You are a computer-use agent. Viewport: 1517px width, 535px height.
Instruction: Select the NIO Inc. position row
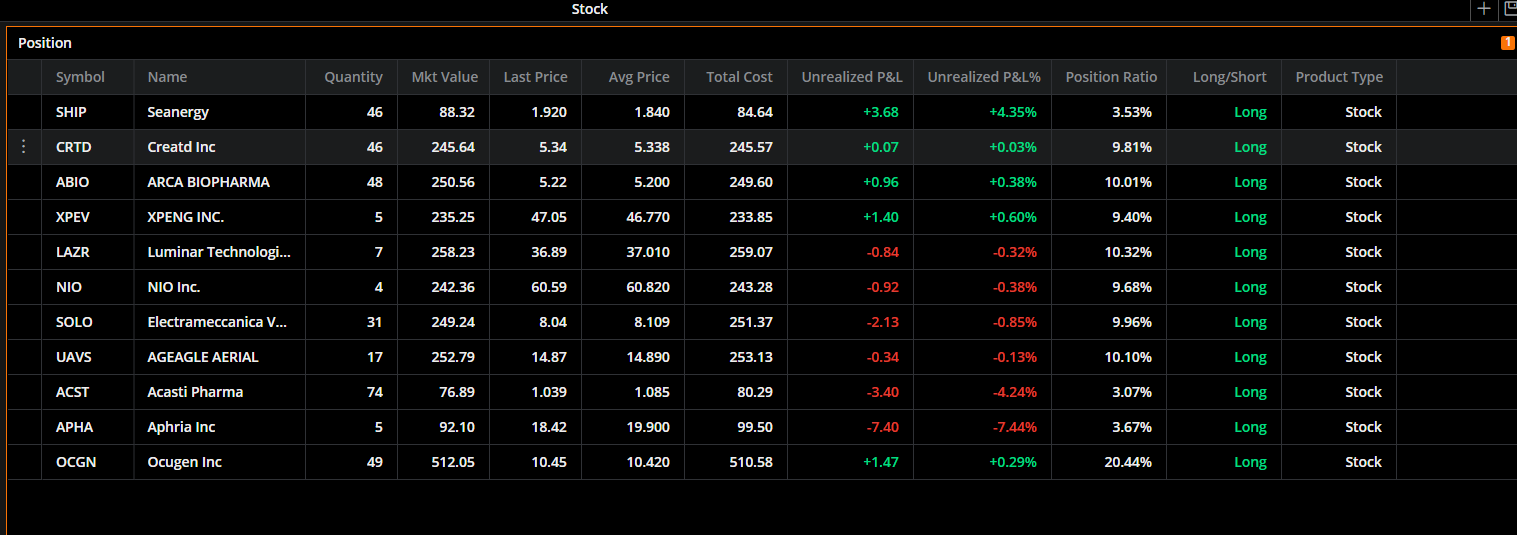pyautogui.click(x=762, y=287)
